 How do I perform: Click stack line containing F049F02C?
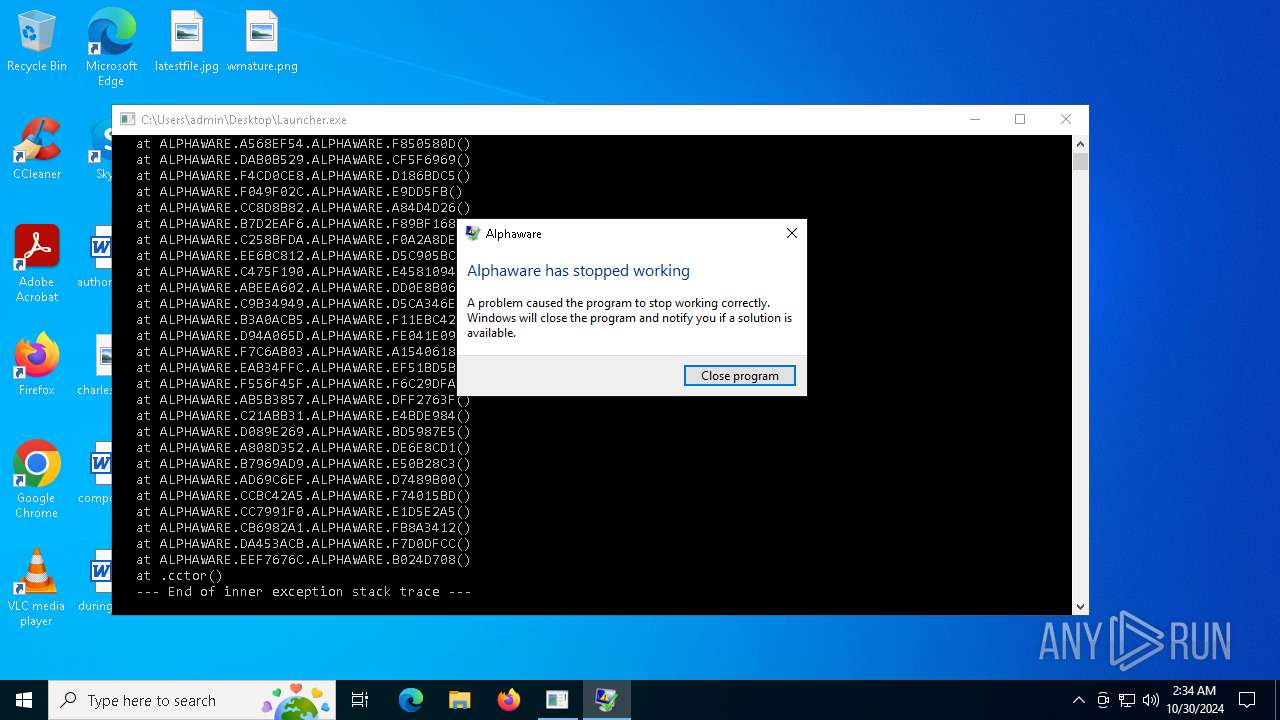tap(300, 192)
